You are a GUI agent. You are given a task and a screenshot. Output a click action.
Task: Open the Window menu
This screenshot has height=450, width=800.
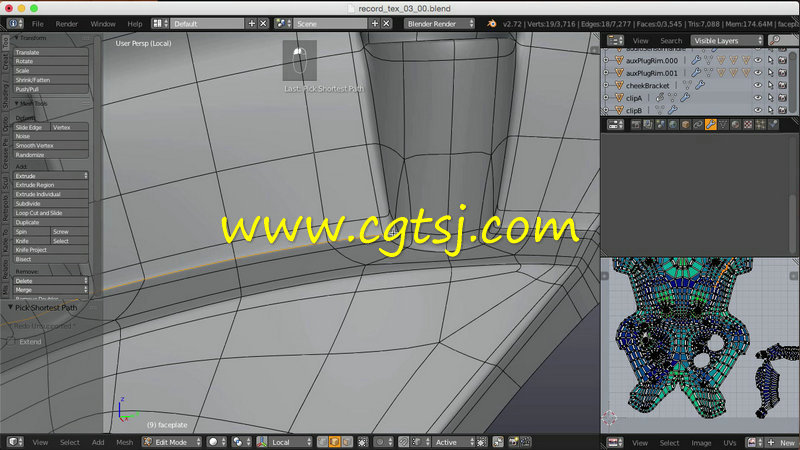[x=103, y=24]
